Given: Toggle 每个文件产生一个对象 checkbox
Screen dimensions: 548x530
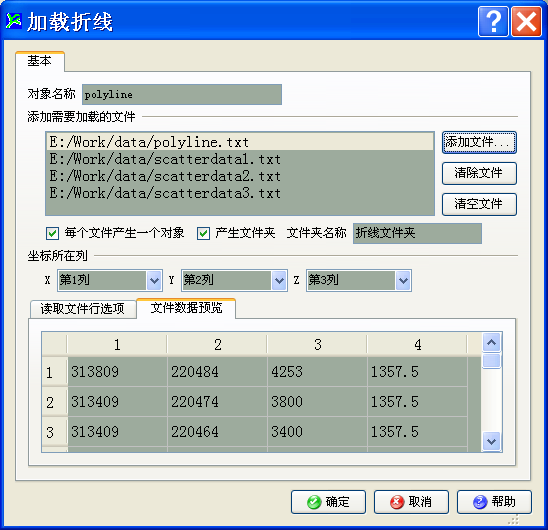Looking at the screenshot, I should (x=52, y=233).
